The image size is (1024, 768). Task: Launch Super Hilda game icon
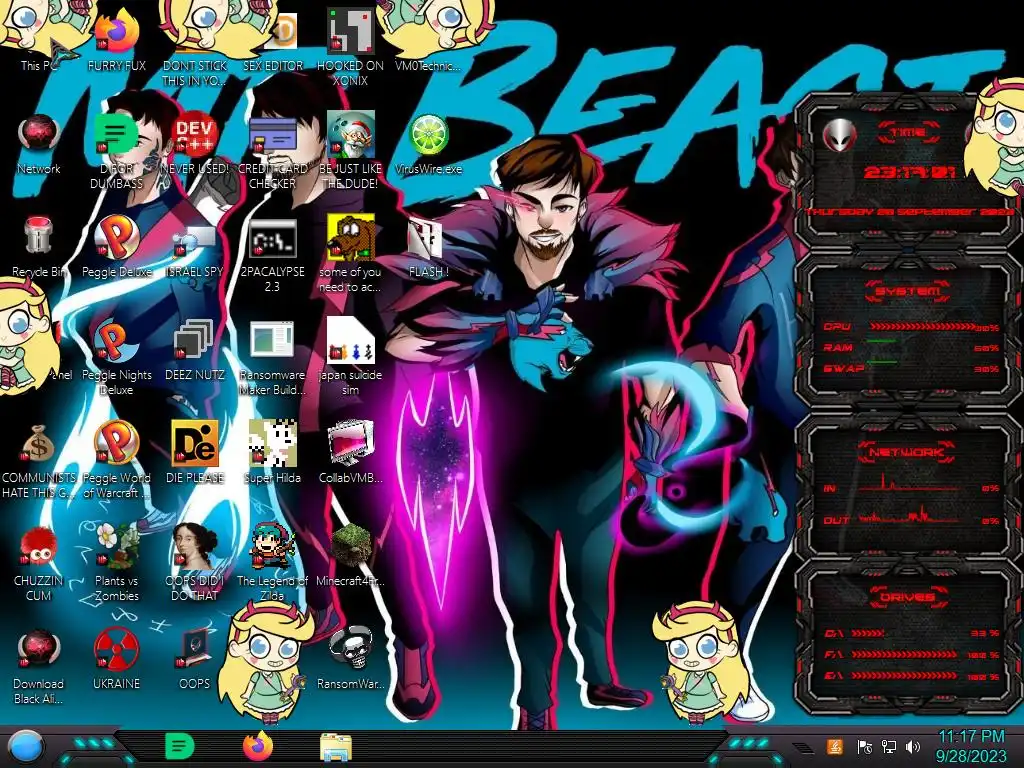point(272,452)
